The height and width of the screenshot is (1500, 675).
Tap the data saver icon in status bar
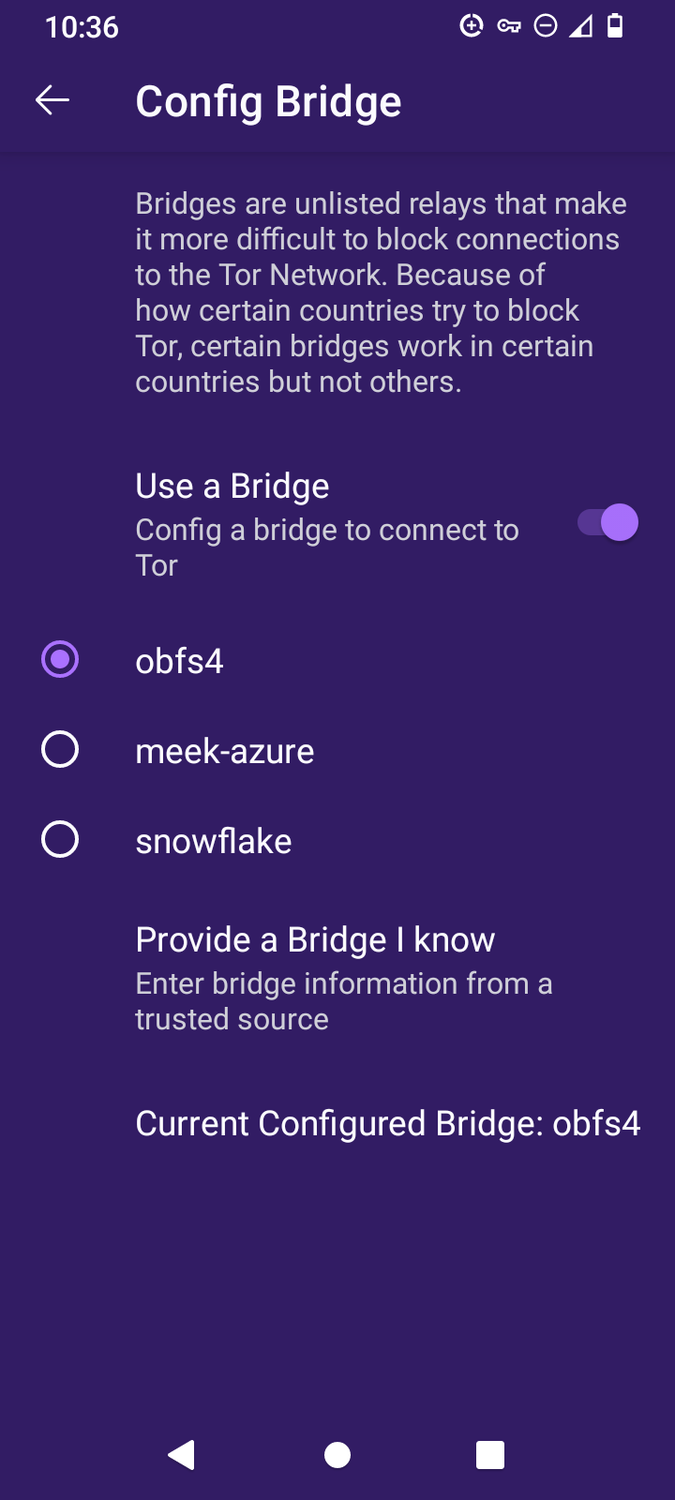pos(471,26)
